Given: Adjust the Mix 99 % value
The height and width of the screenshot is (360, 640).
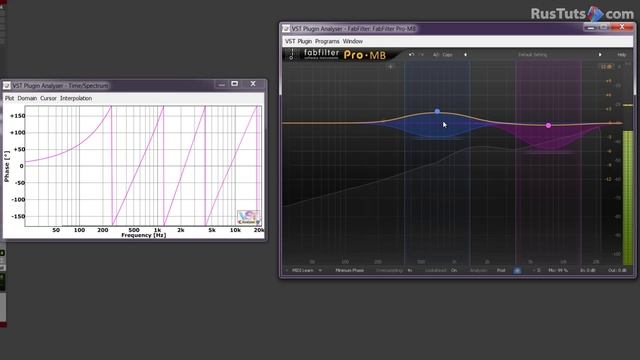Looking at the screenshot, I should coord(558,270).
